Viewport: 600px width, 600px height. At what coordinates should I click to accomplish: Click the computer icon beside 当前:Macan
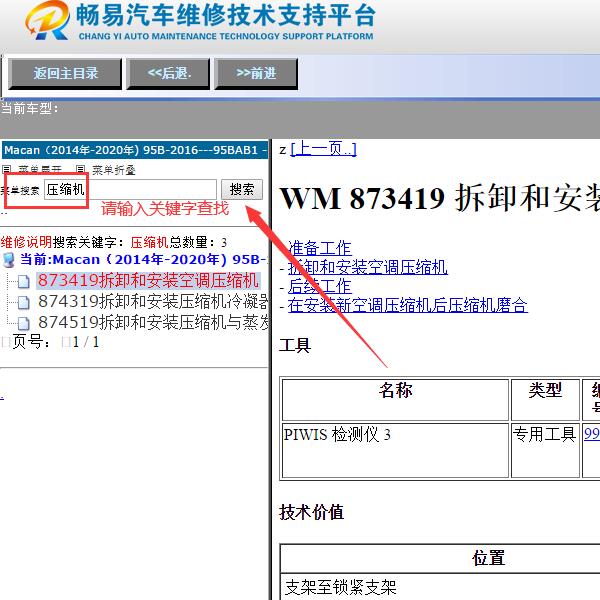[x=8, y=260]
